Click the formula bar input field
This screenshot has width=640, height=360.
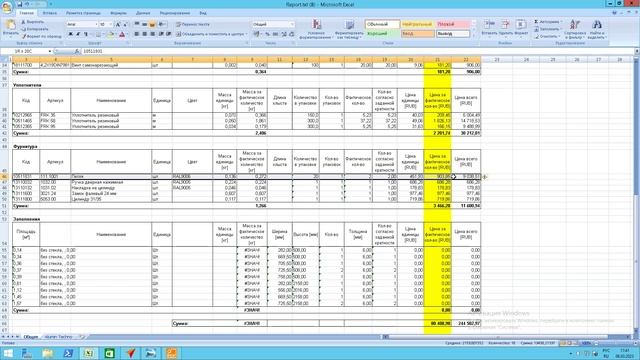click(x=357, y=51)
